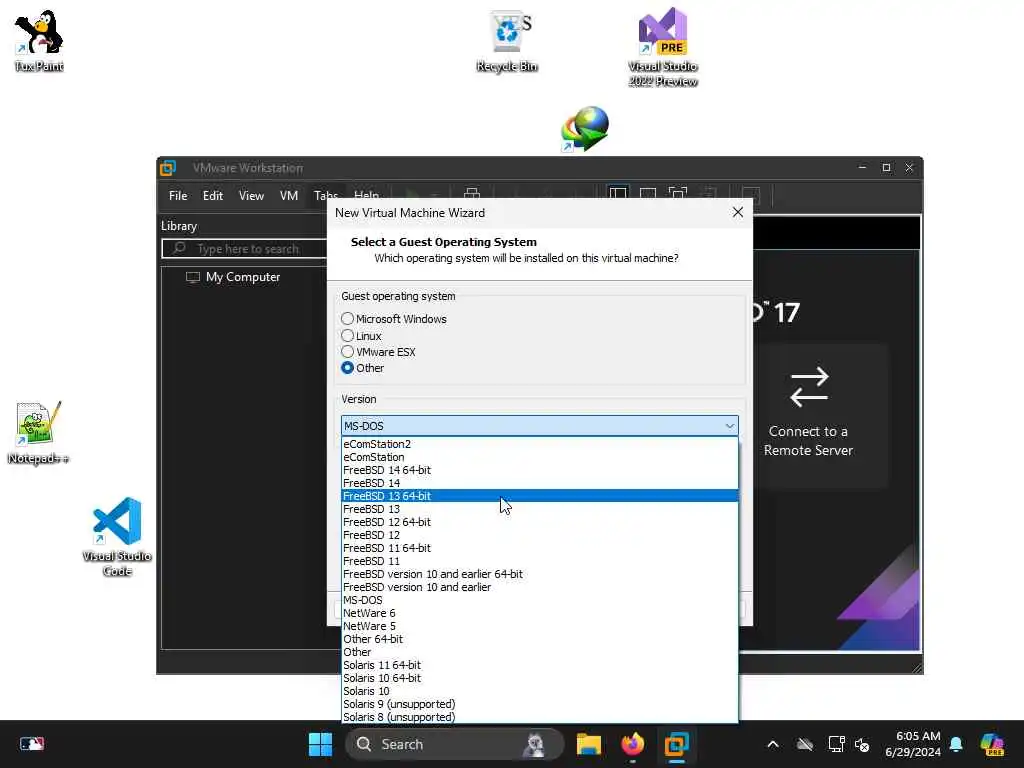Choose eComStation2 from the version list
Screen dimensions: 1024x768
[x=539, y=444]
